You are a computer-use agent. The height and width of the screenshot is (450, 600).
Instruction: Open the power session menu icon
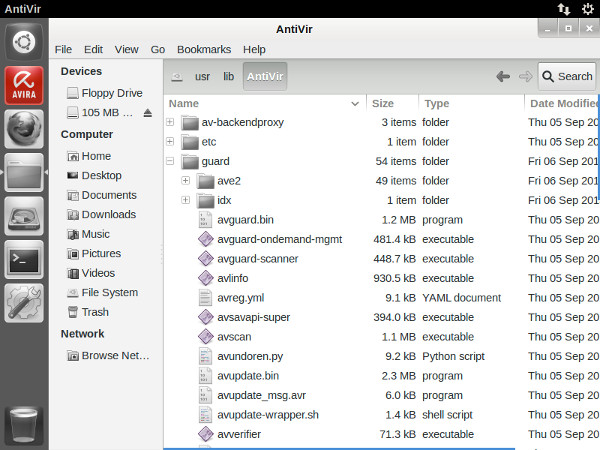tap(587, 9)
